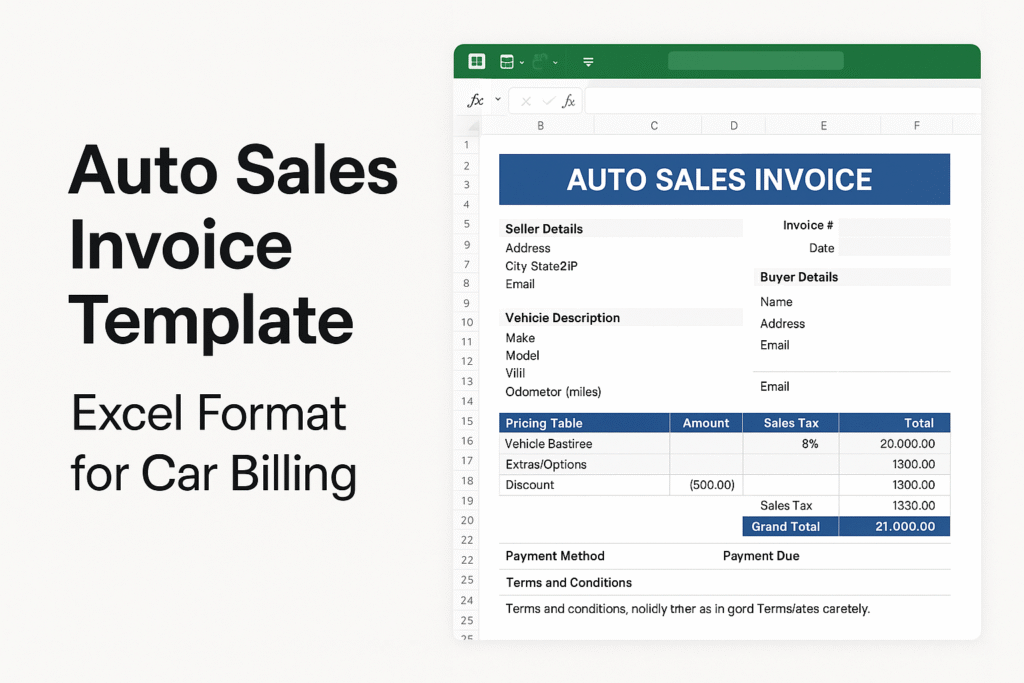Click the paint format icon in the toolbar
The image size is (1024, 683).
click(x=541, y=61)
